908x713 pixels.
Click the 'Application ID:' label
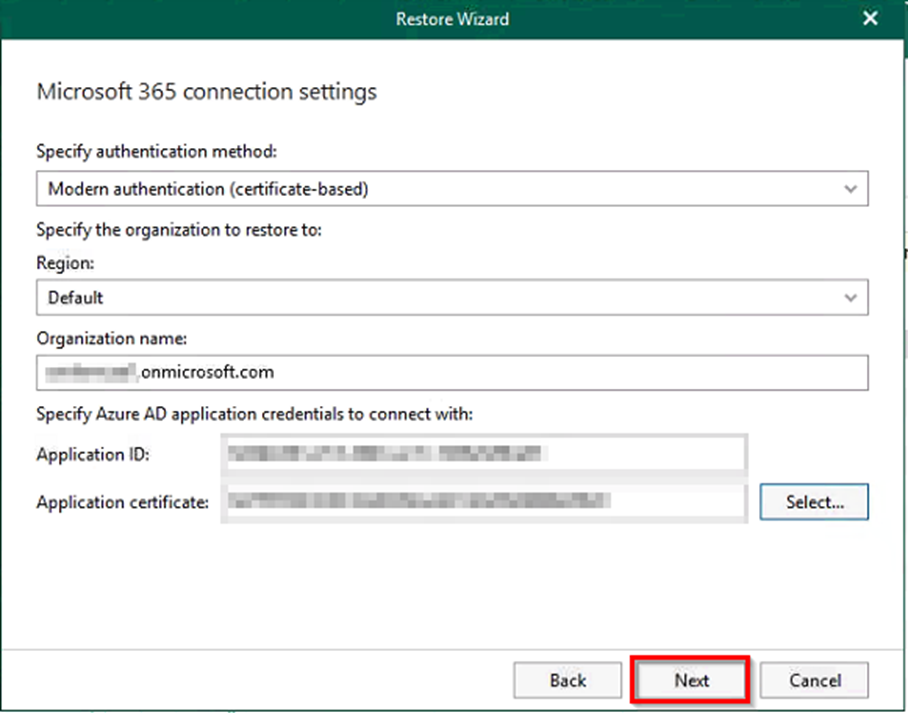pos(93,455)
